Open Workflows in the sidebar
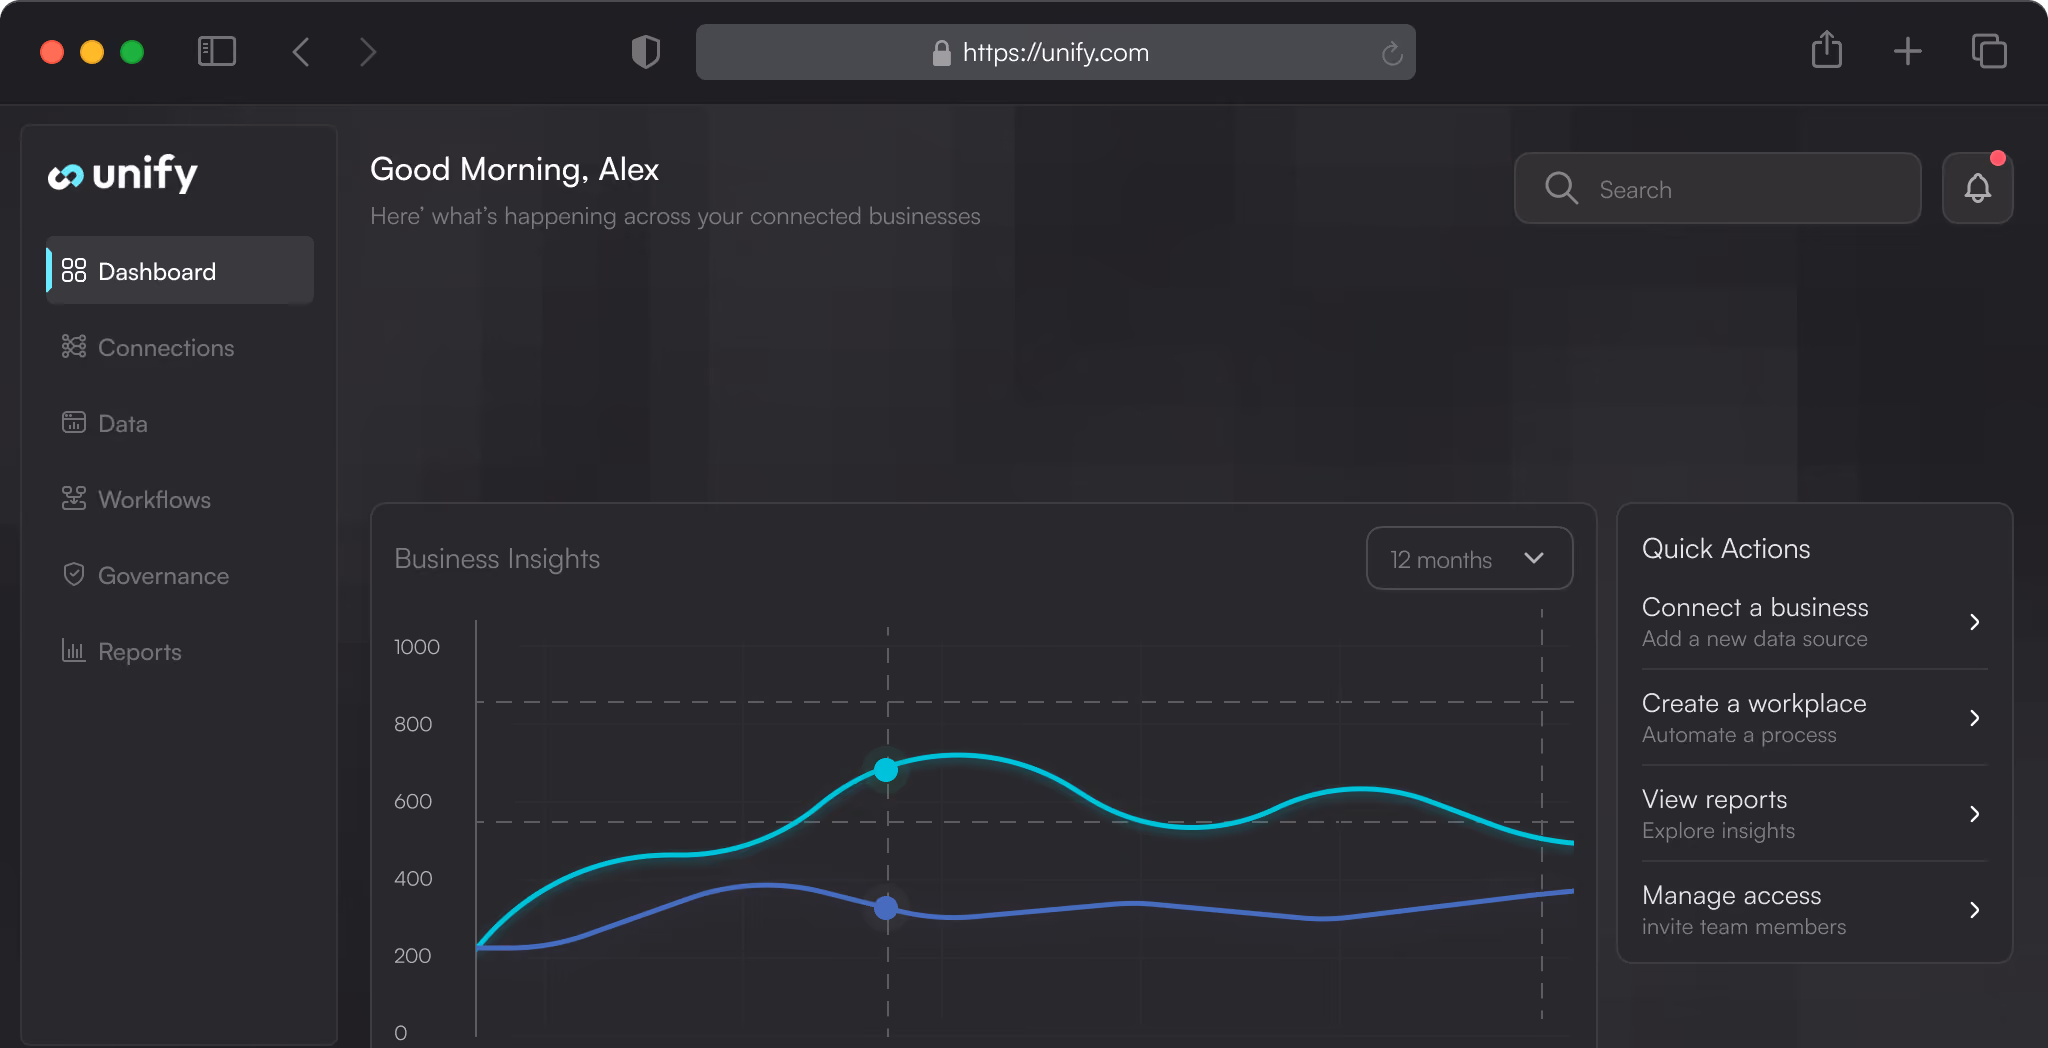This screenshot has width=2048, height=1048. coord(180,499)
